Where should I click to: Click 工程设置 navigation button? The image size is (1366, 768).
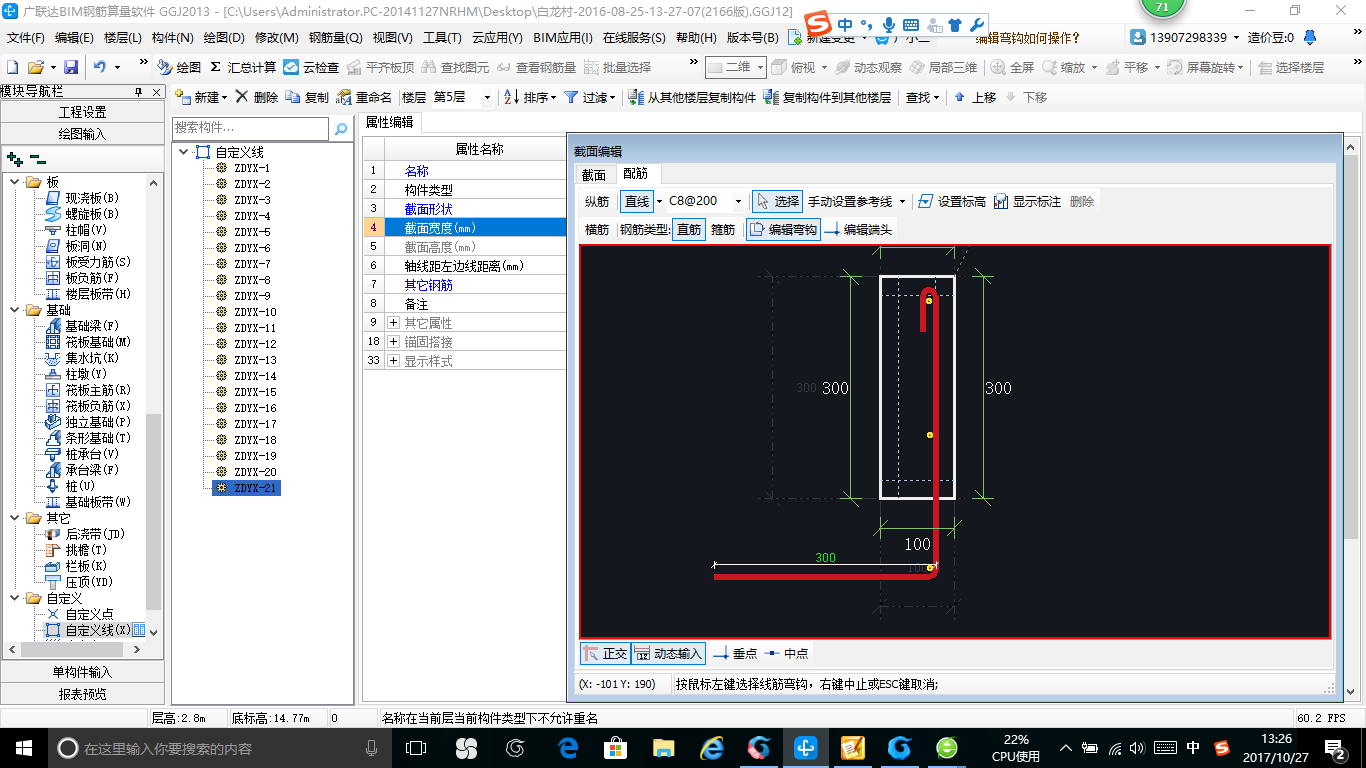[82, 112]
